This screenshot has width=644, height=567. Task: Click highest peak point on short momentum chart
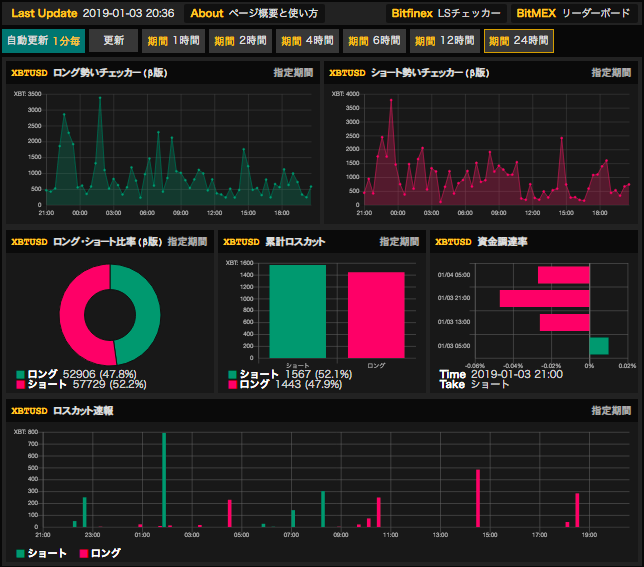(391, 100)
